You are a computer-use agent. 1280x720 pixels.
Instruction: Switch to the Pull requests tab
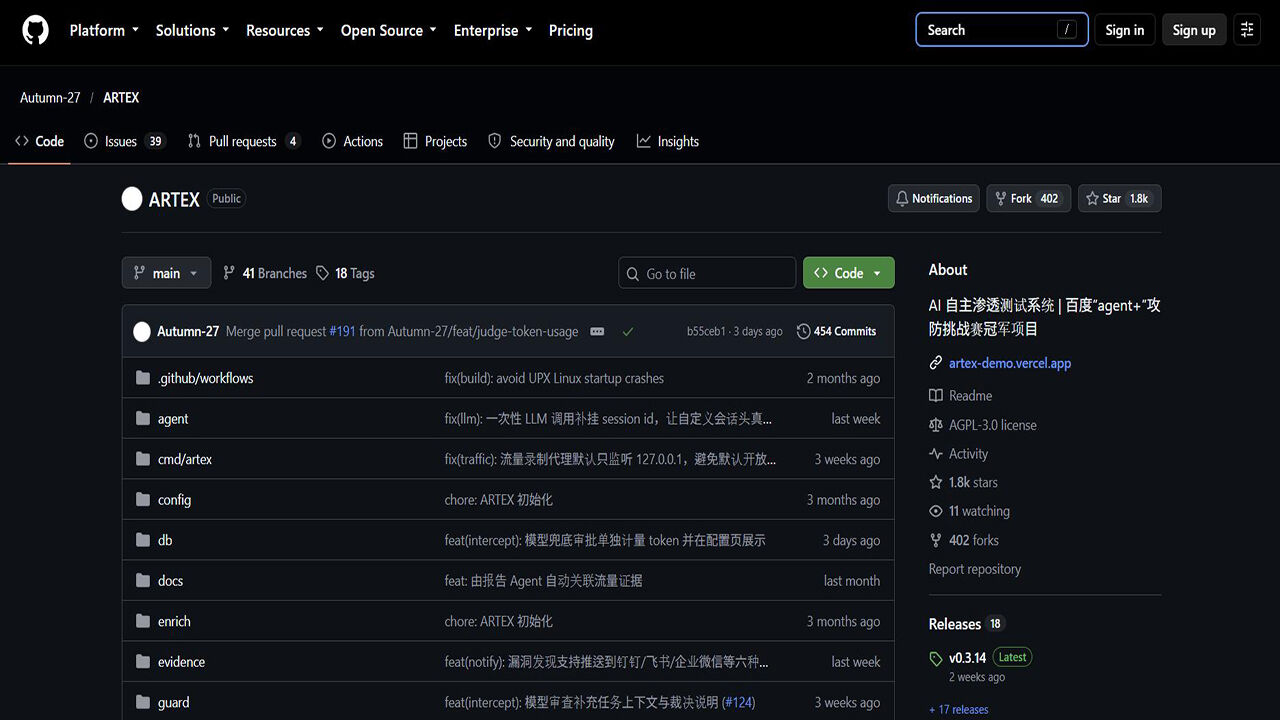click(x=244, y=141)
